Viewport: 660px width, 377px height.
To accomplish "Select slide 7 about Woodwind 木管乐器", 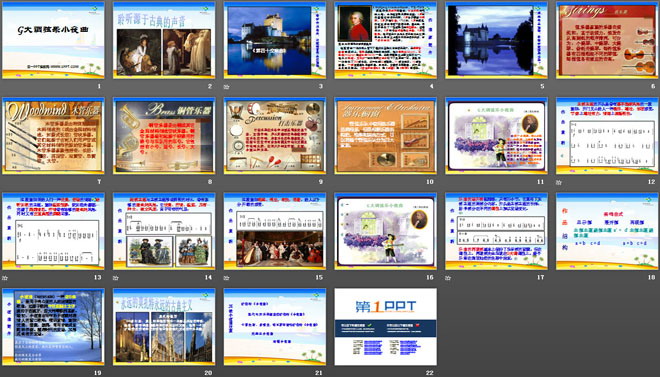I will (x=53, y=136).
